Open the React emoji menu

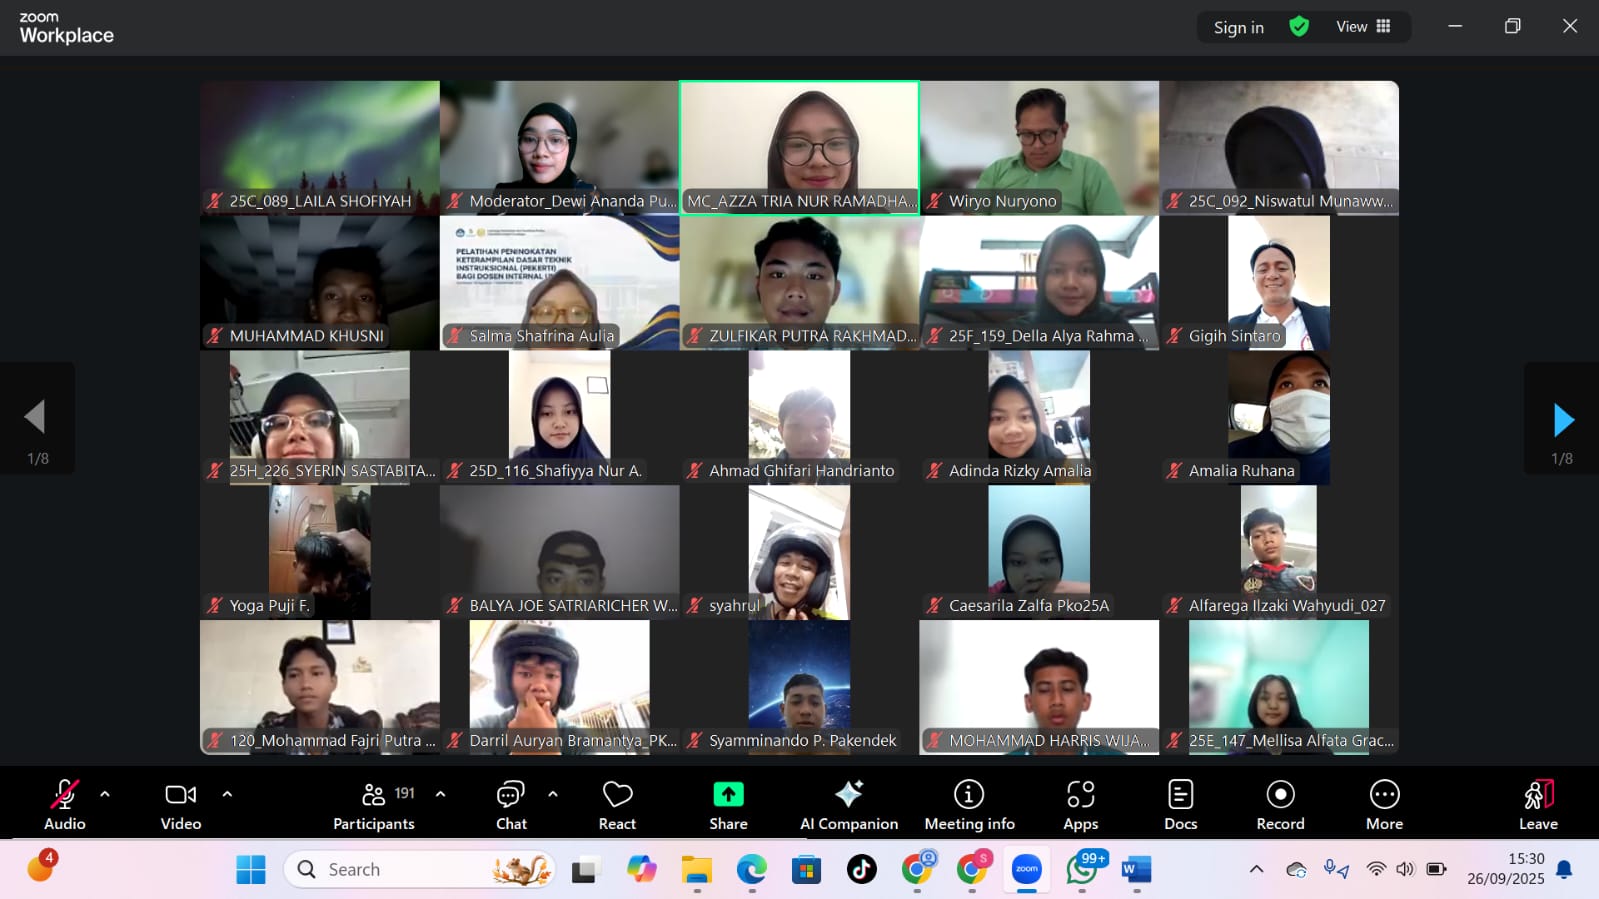617,805
